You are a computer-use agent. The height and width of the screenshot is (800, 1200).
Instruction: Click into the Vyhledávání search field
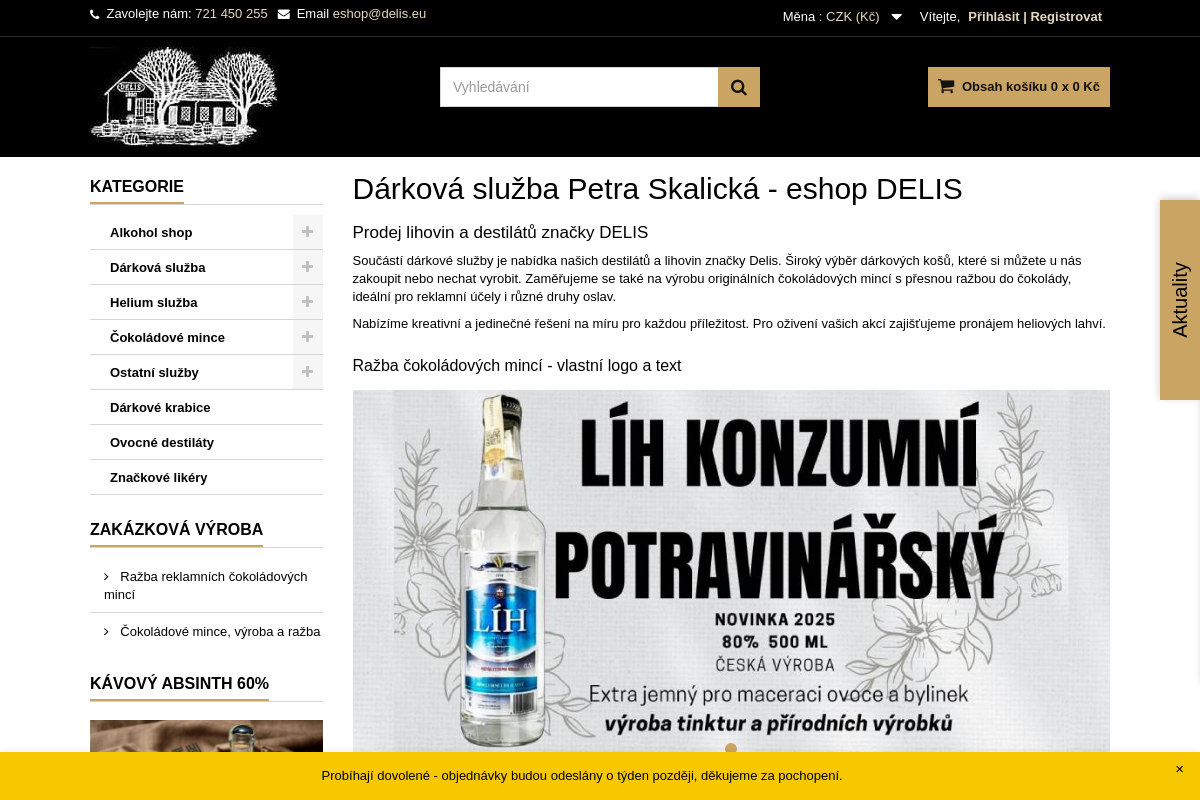coord(579,87)
